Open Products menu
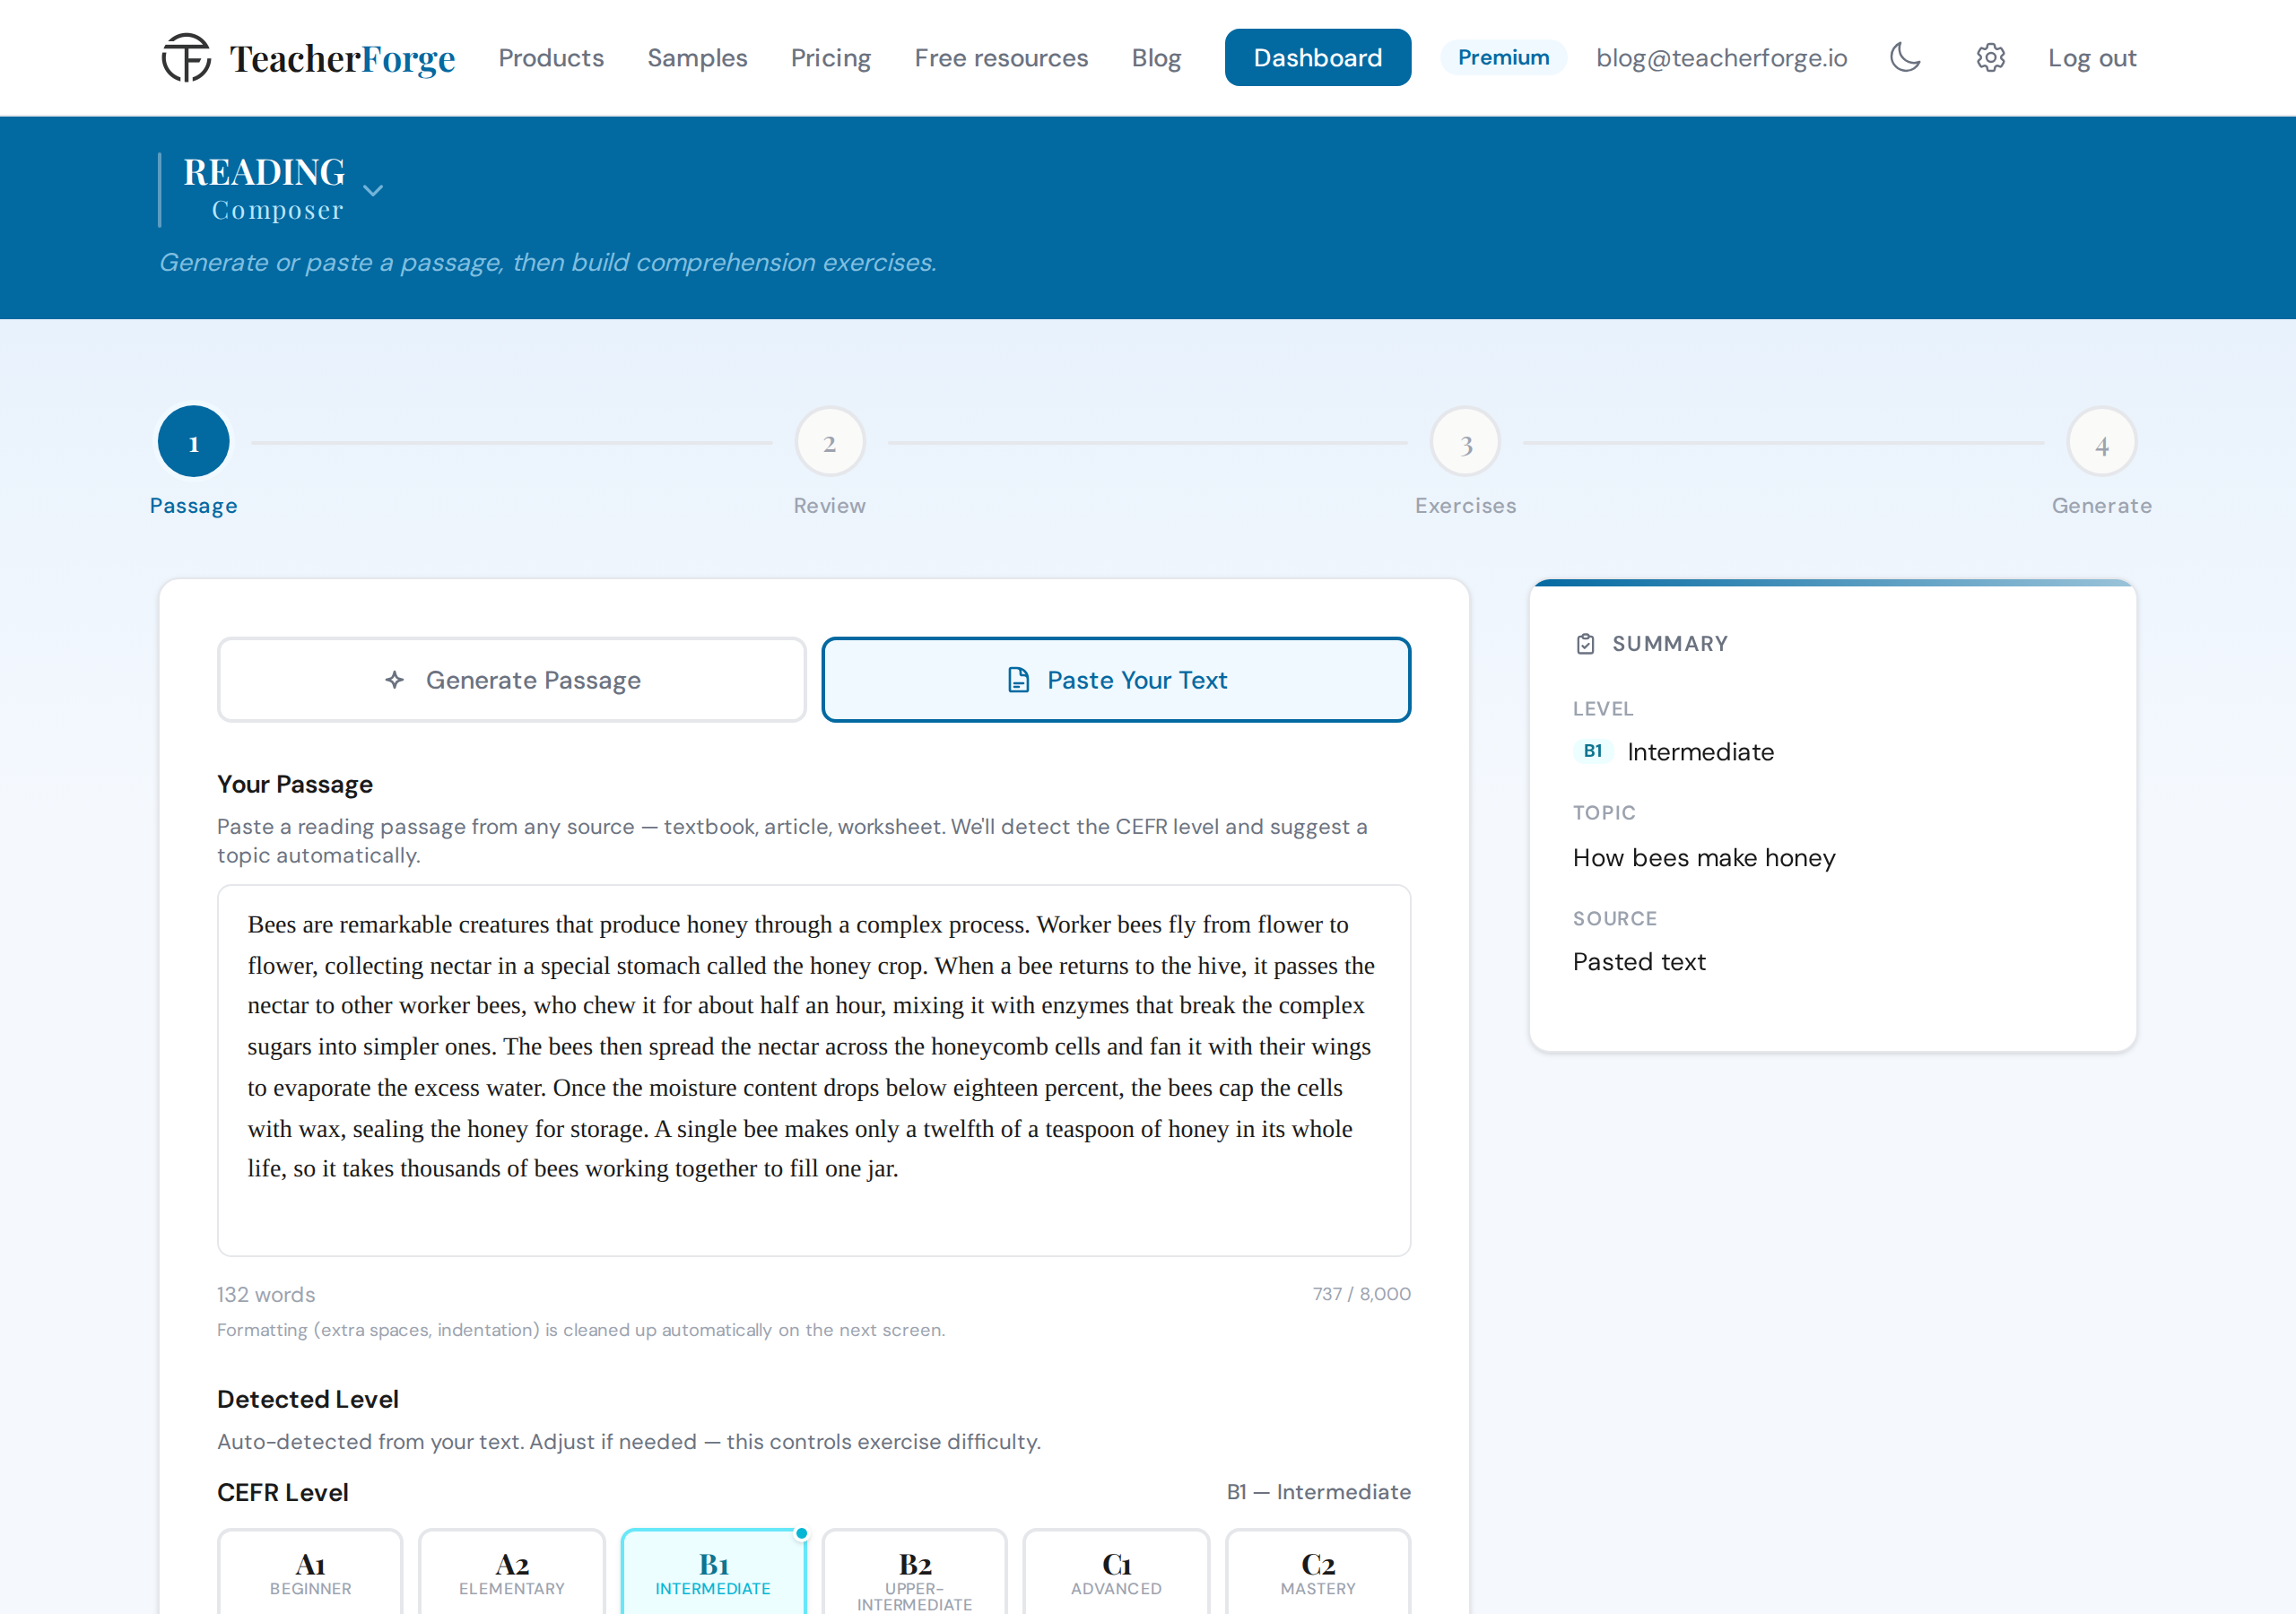Image resolution: width=2296 pixels, height=1614 pixels. click(551, 58)
